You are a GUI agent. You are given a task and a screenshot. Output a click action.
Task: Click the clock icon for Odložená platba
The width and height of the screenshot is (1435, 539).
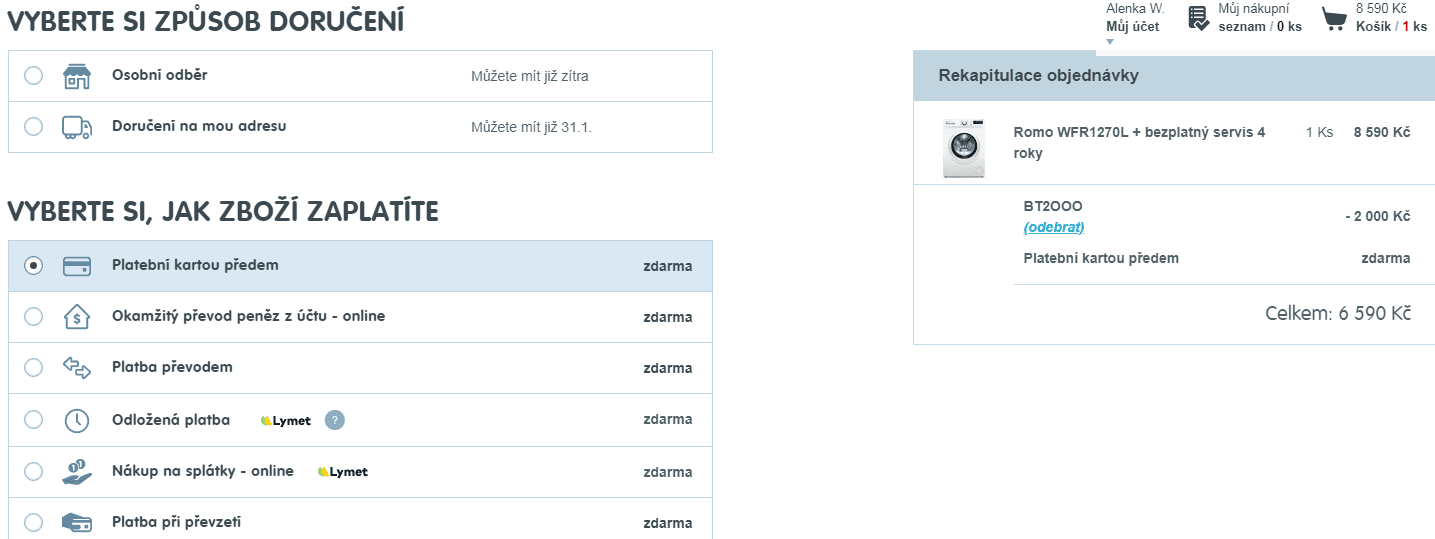[x=77, y=420]
